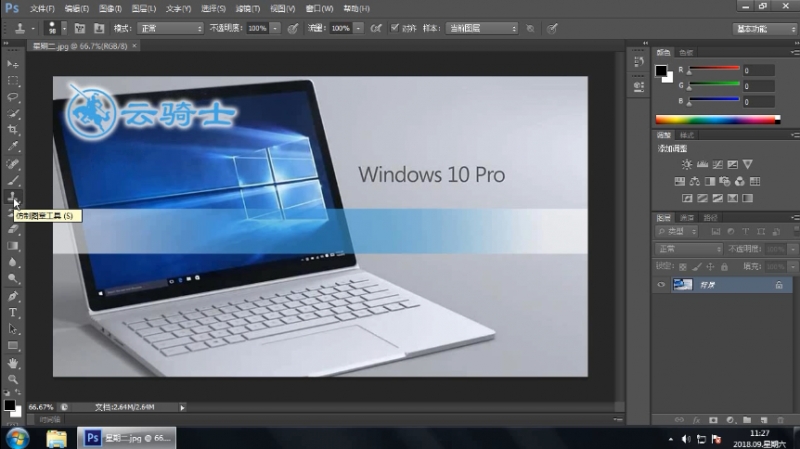This screenshot has width=800, height=449.
Task: Toggle ignore adjustment layers button
Action: 531,29
